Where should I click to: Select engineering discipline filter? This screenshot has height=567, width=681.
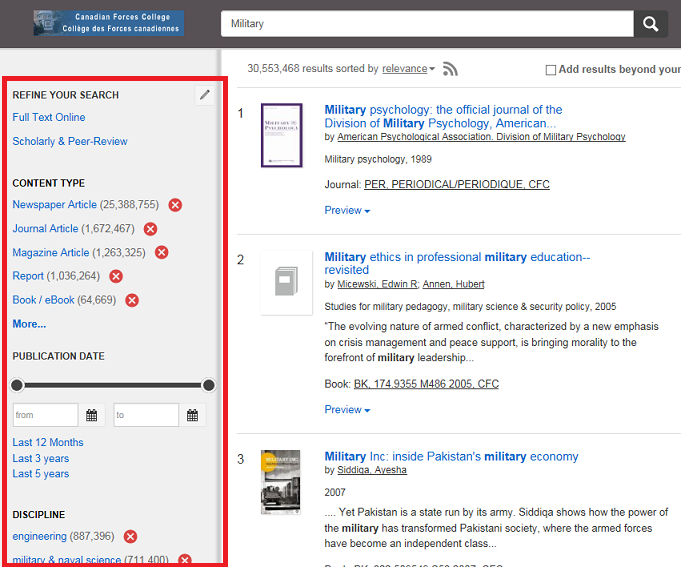40,537
